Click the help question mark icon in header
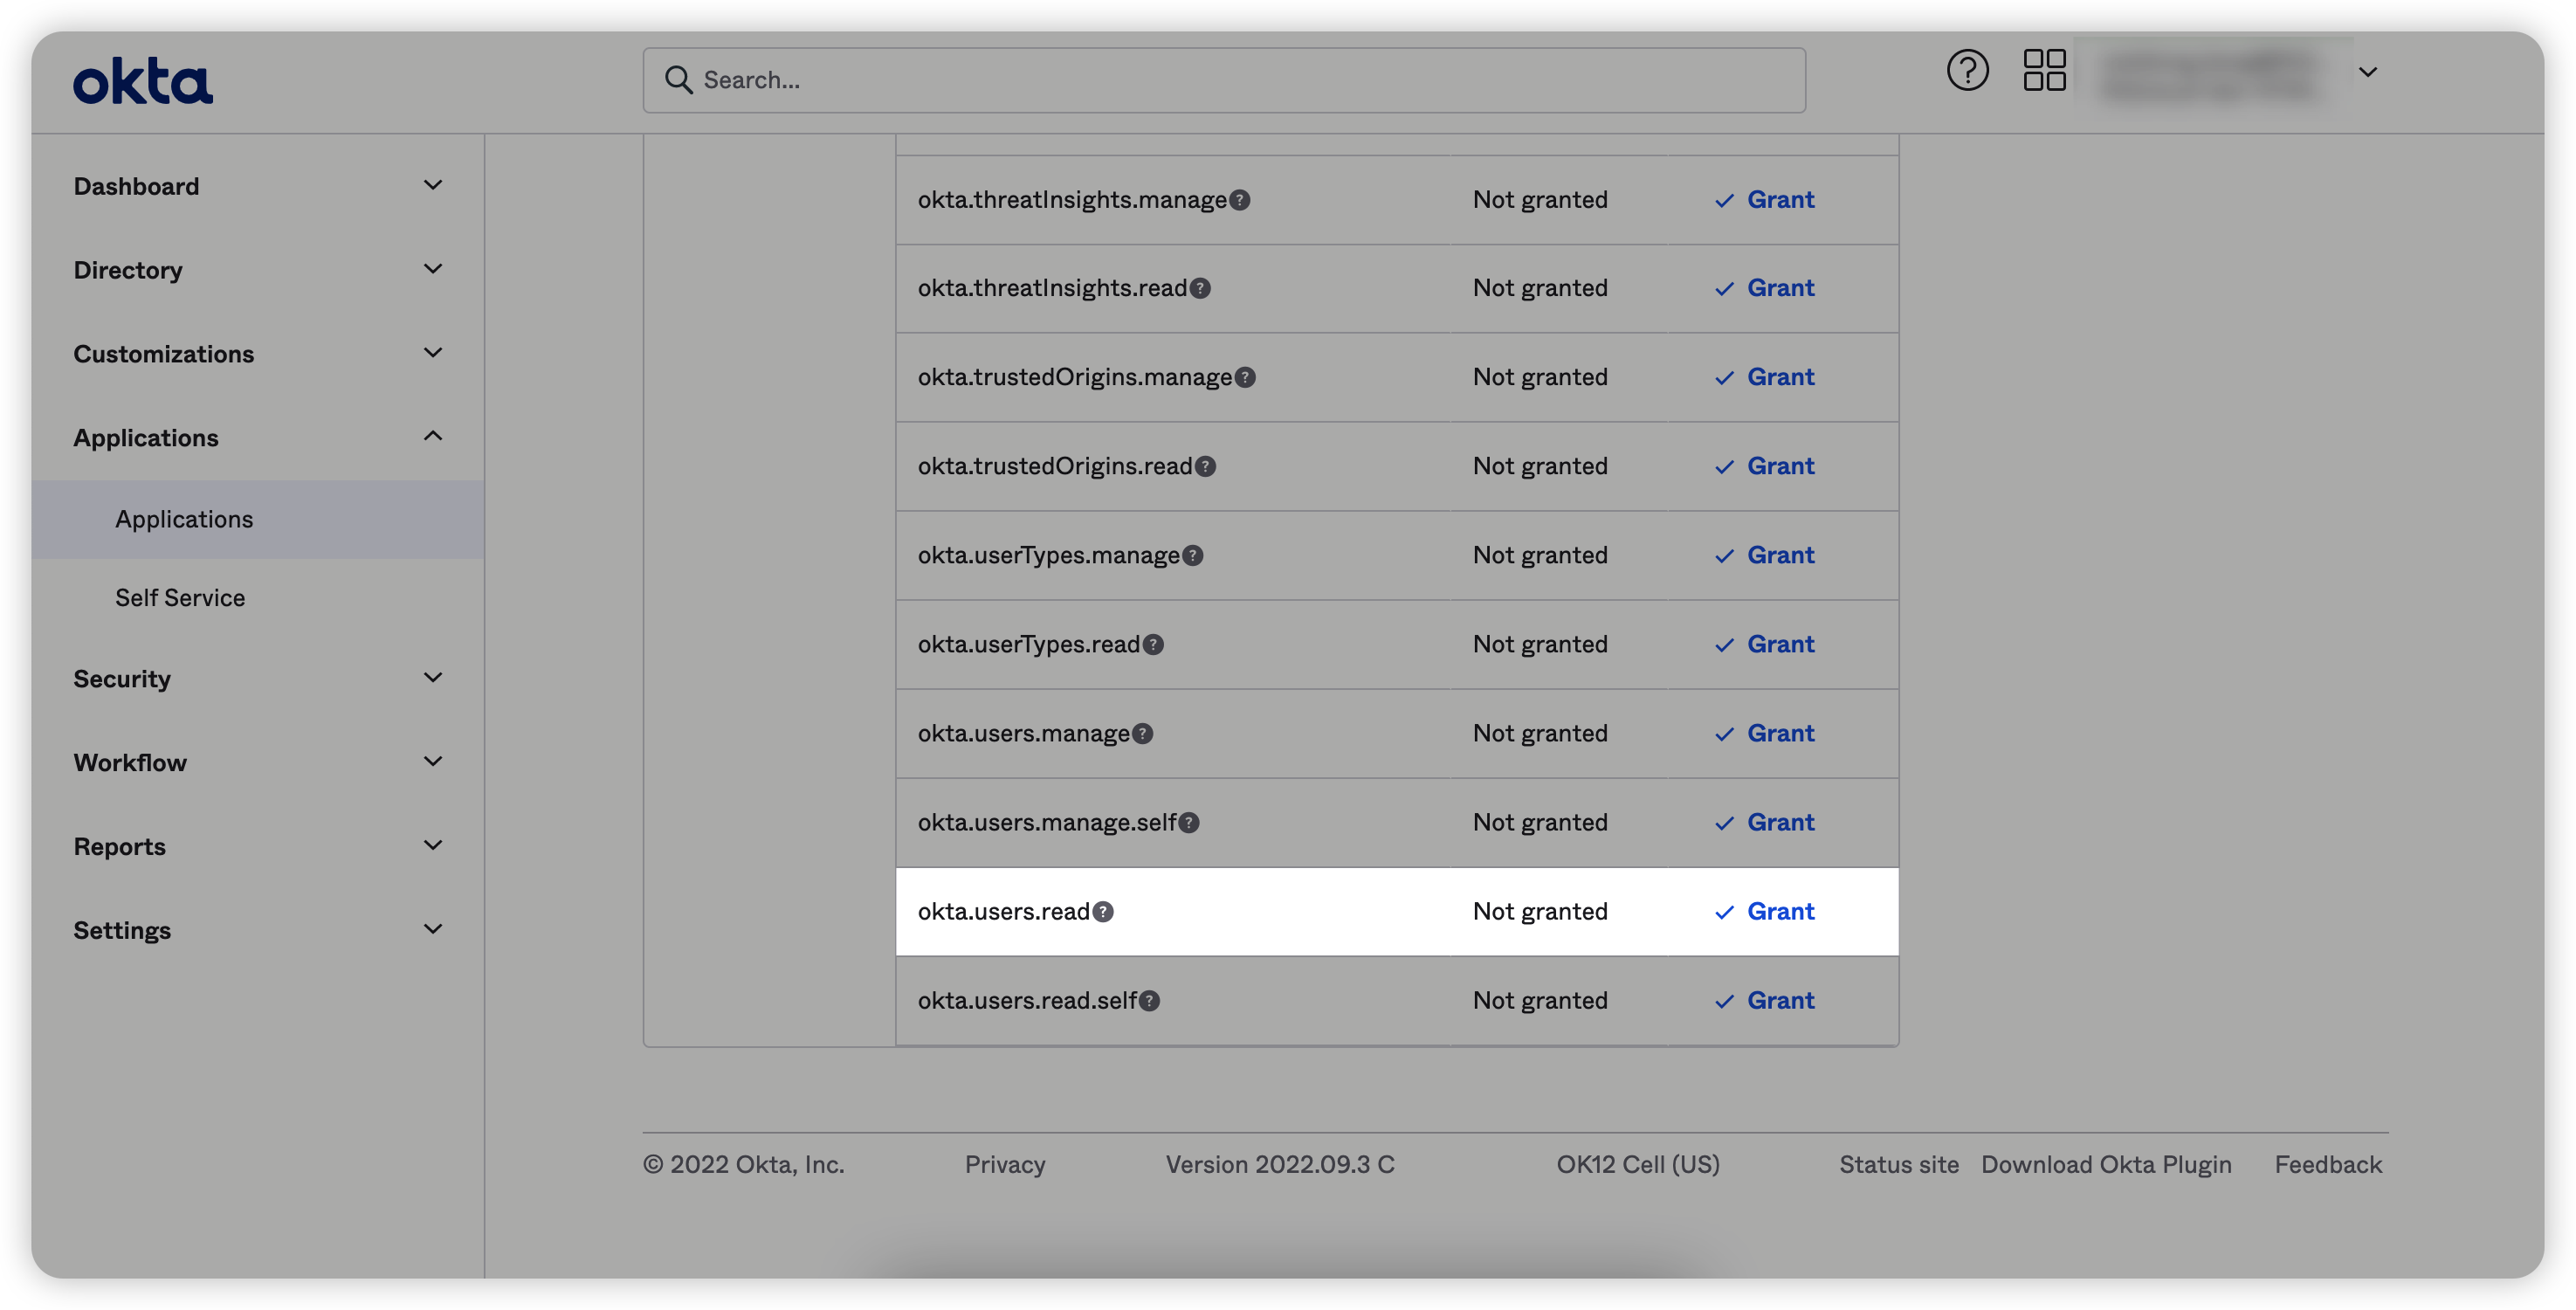 tap(1967, 71)
